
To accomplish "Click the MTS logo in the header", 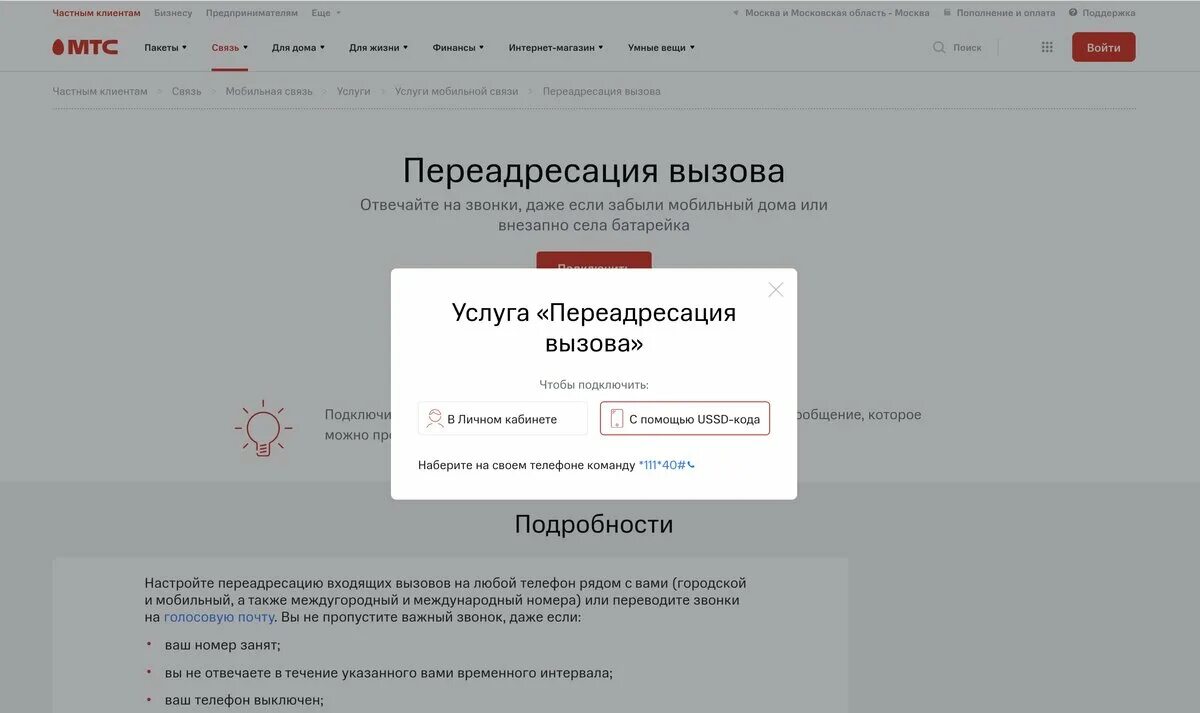I will coord(85,47).
